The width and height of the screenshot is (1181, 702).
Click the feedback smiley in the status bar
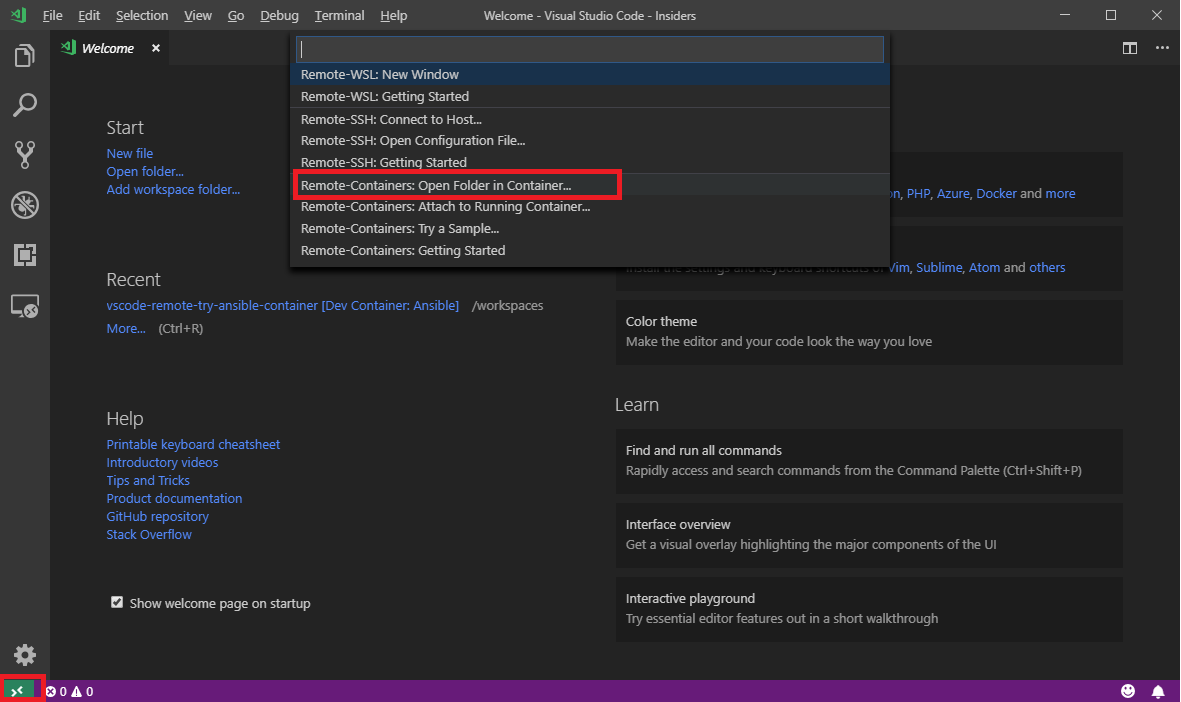[x=1128, y=691]
